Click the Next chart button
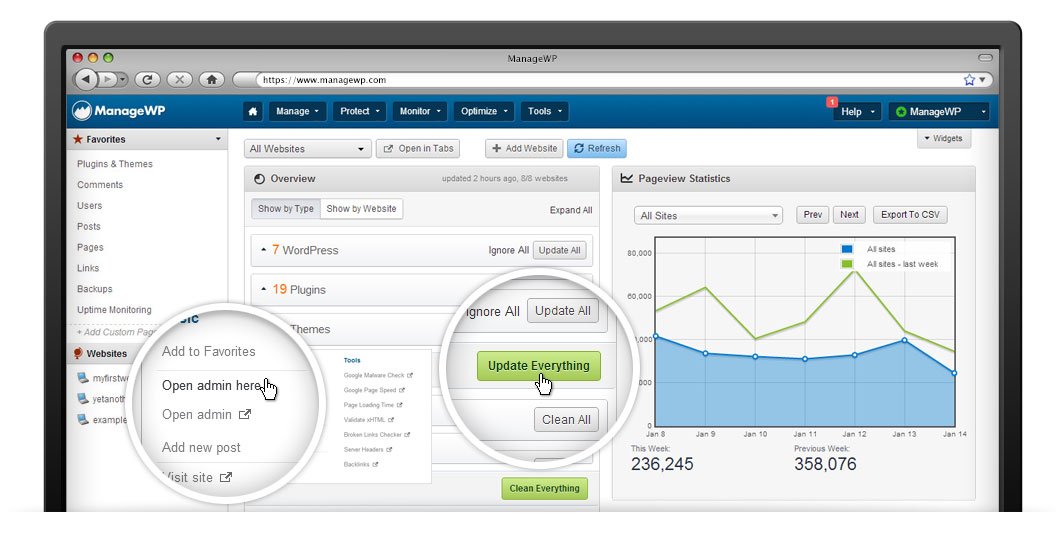This screenshot has height=535, width=1064. click(849, 215)
